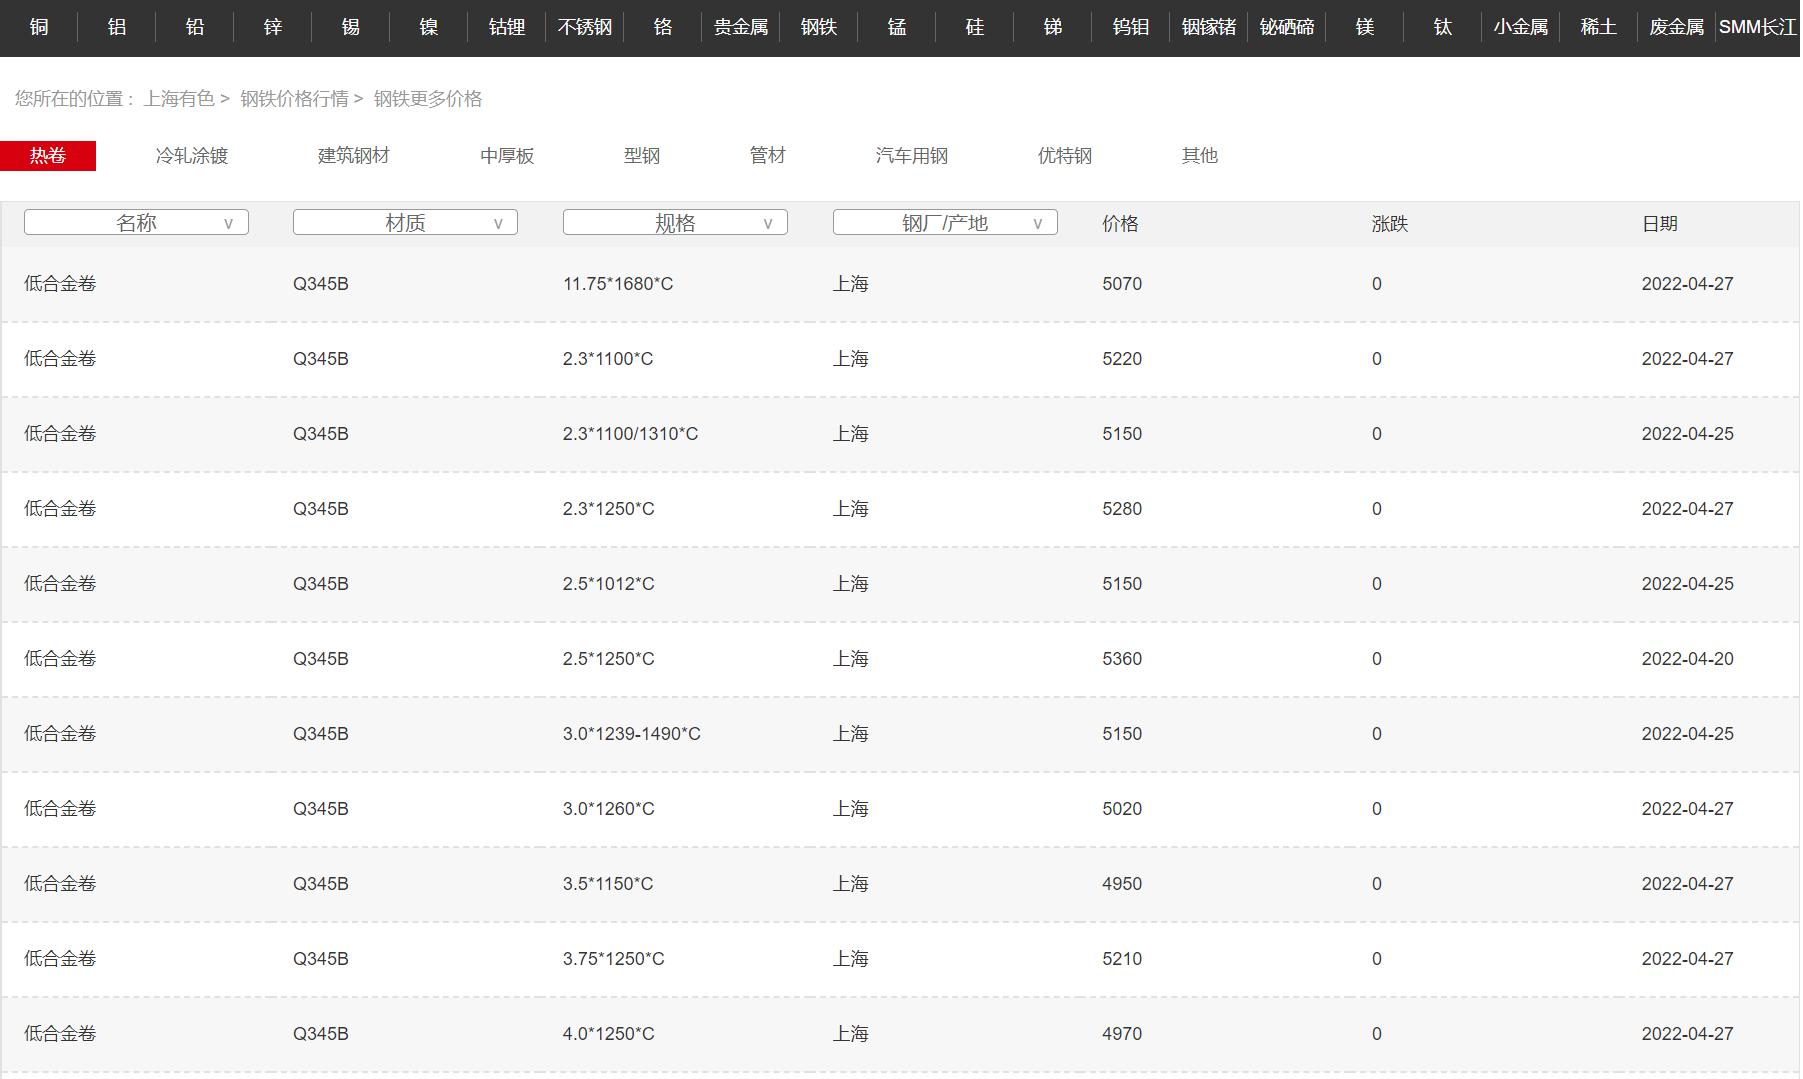Open the 名称 filter dropdown
The image size is (1803, 1079).
click(136, 223)
